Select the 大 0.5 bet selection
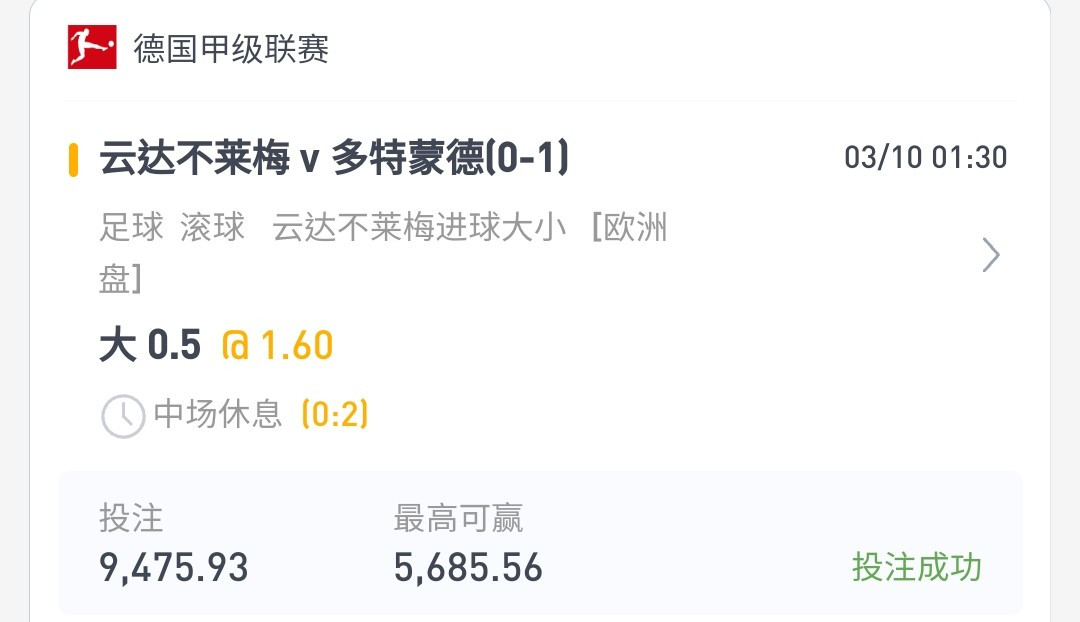Image resolution: width=1080 pixels, height=622 pixels. [x=149, y=345]
